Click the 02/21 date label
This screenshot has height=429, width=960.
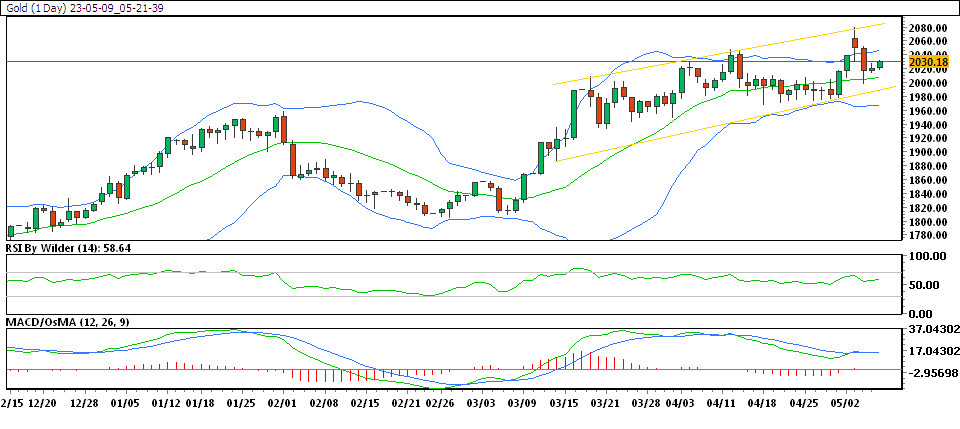pos(405,405)
